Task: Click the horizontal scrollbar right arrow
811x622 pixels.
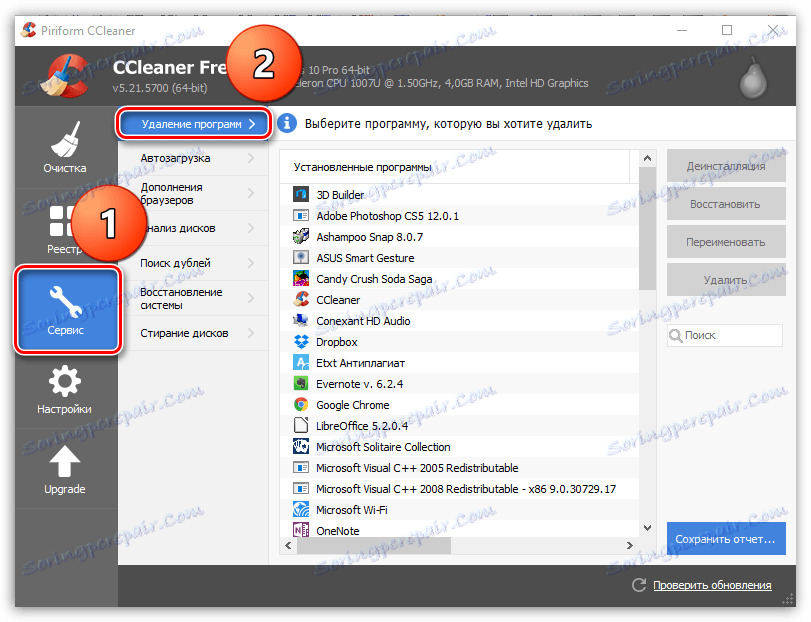Action: tap(629, 545)
